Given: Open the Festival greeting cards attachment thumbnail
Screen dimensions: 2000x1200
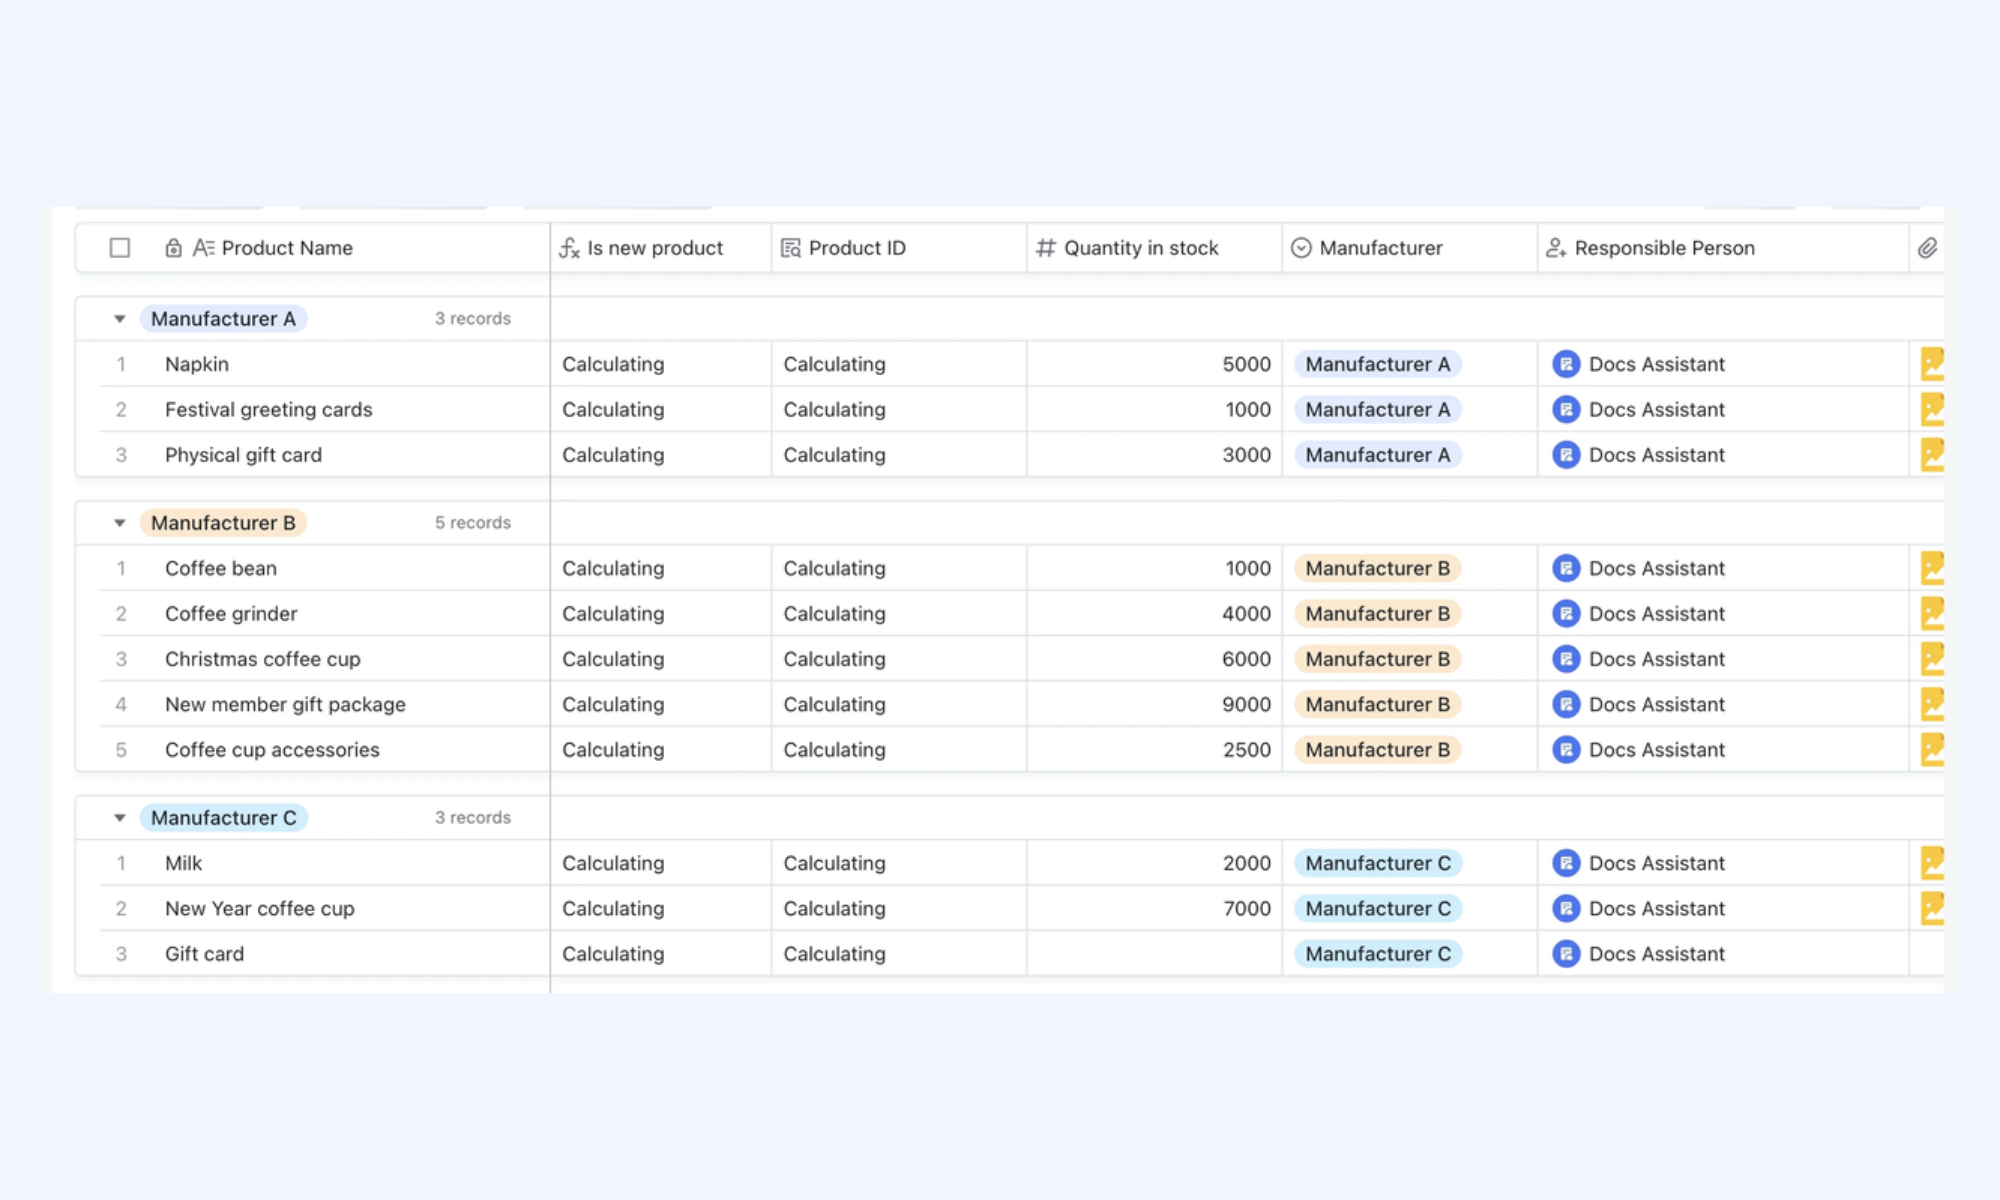Looking at the screenshot, I should tap(1932, 409).
